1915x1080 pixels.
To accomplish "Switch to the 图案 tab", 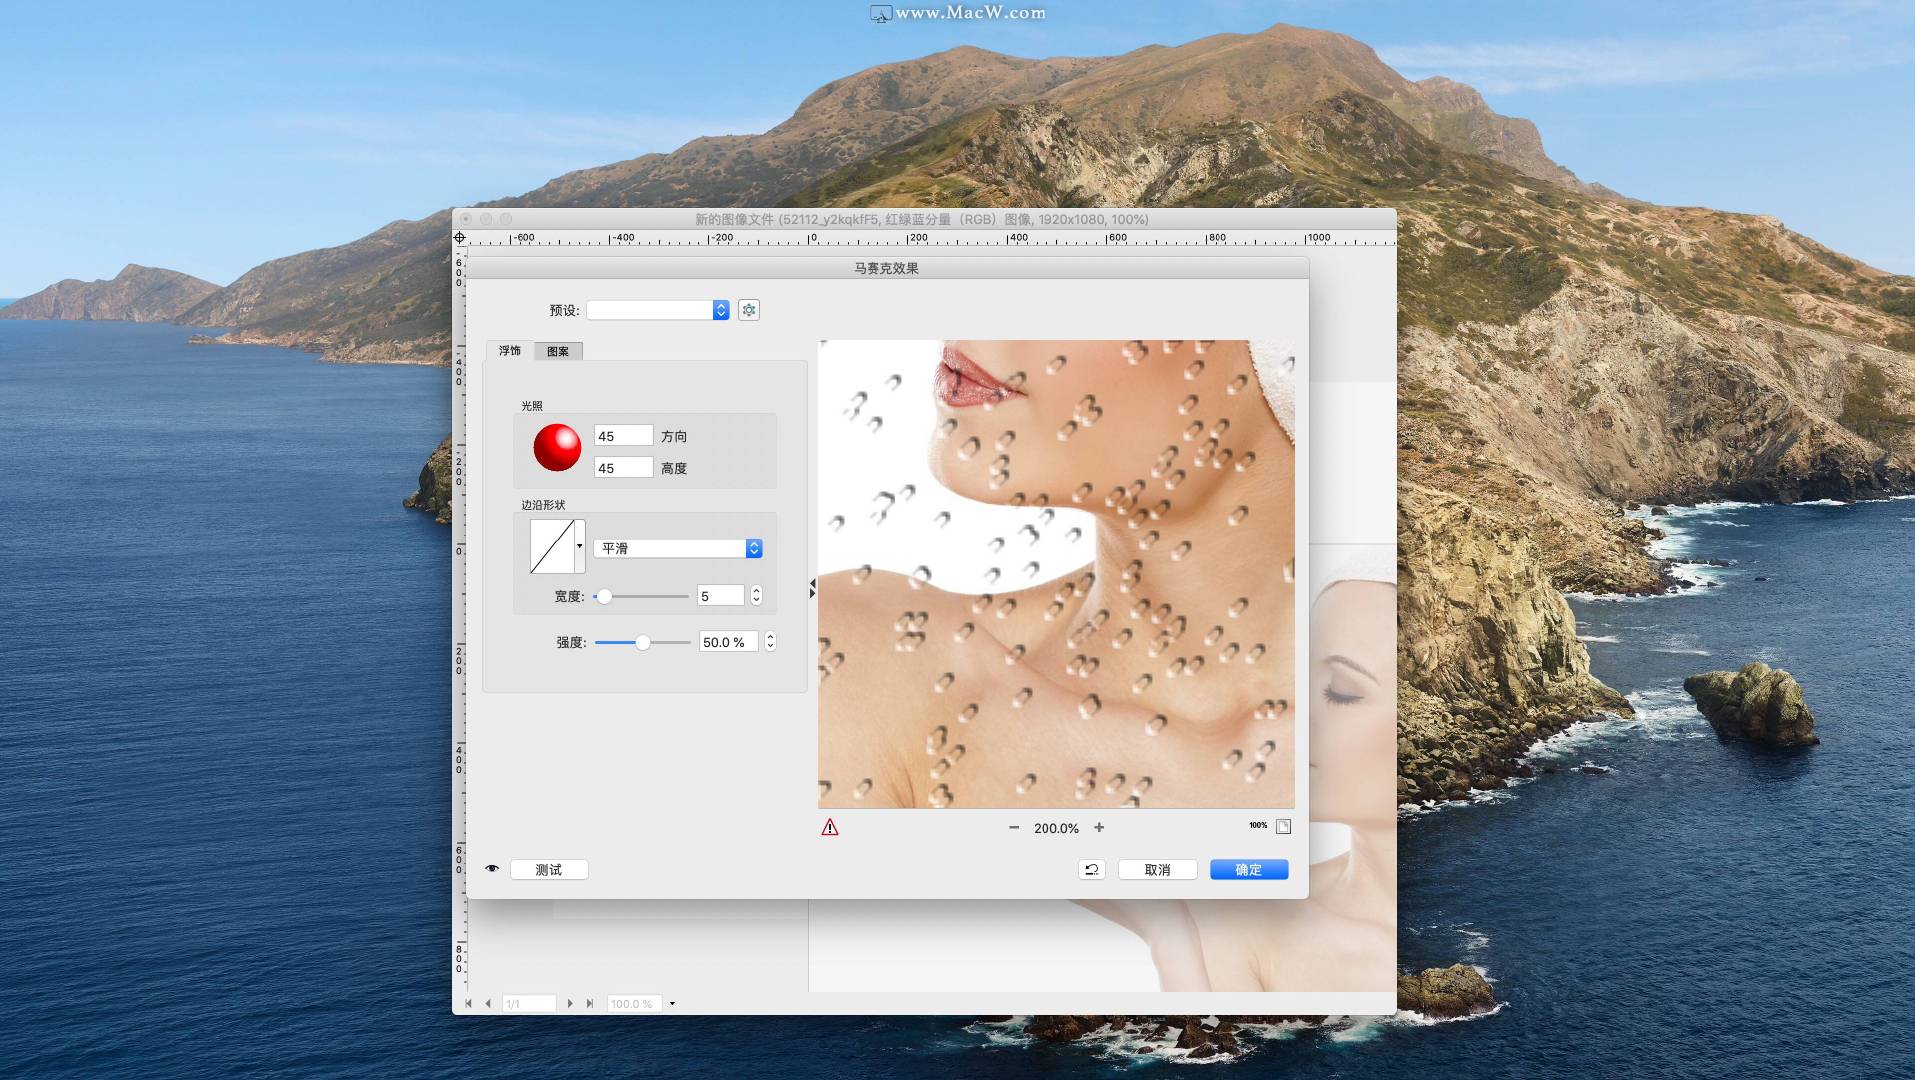I will click(x=559, y=351).
